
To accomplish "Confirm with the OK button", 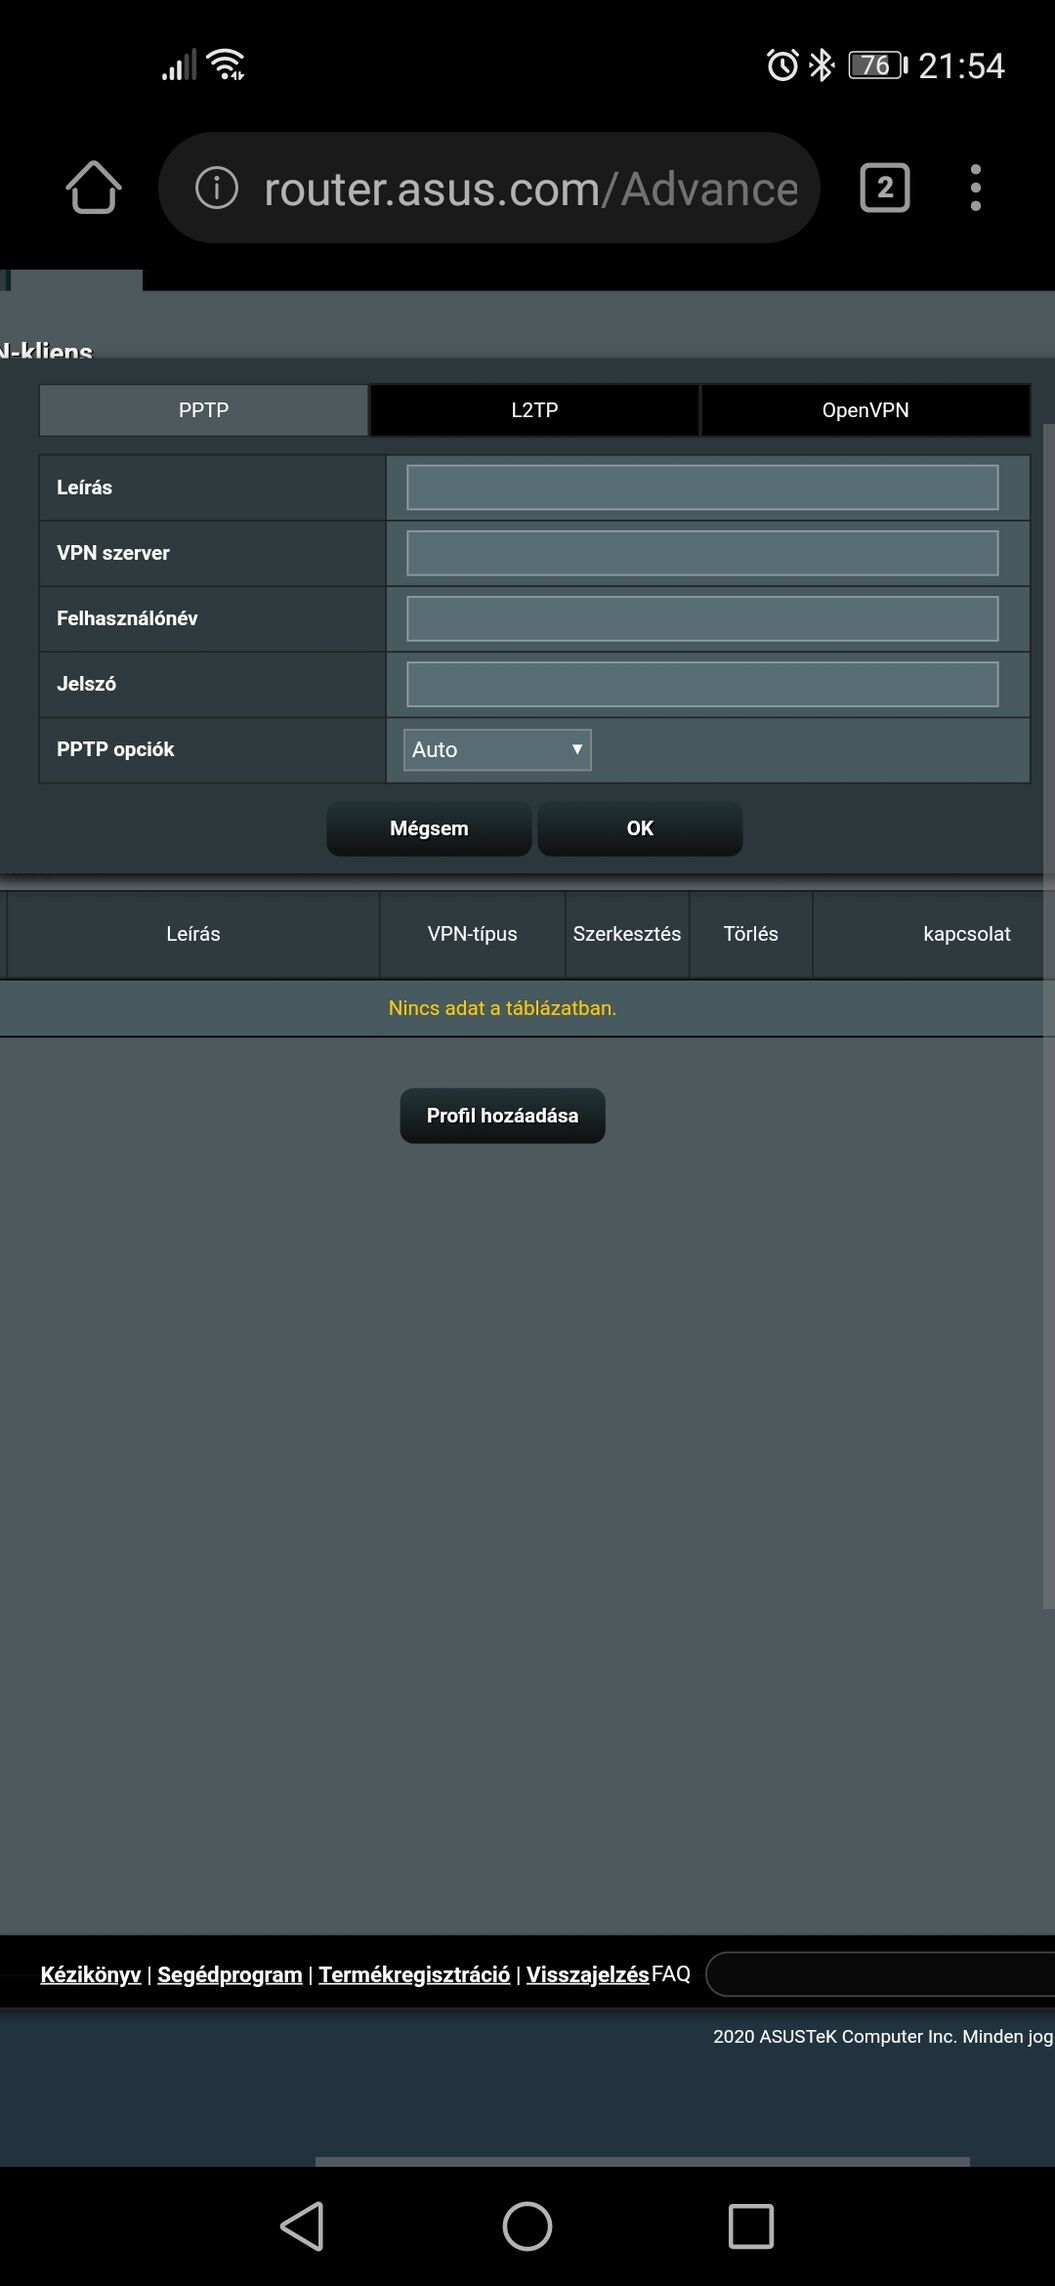I will pyautogui.click(x=640, y=828).
